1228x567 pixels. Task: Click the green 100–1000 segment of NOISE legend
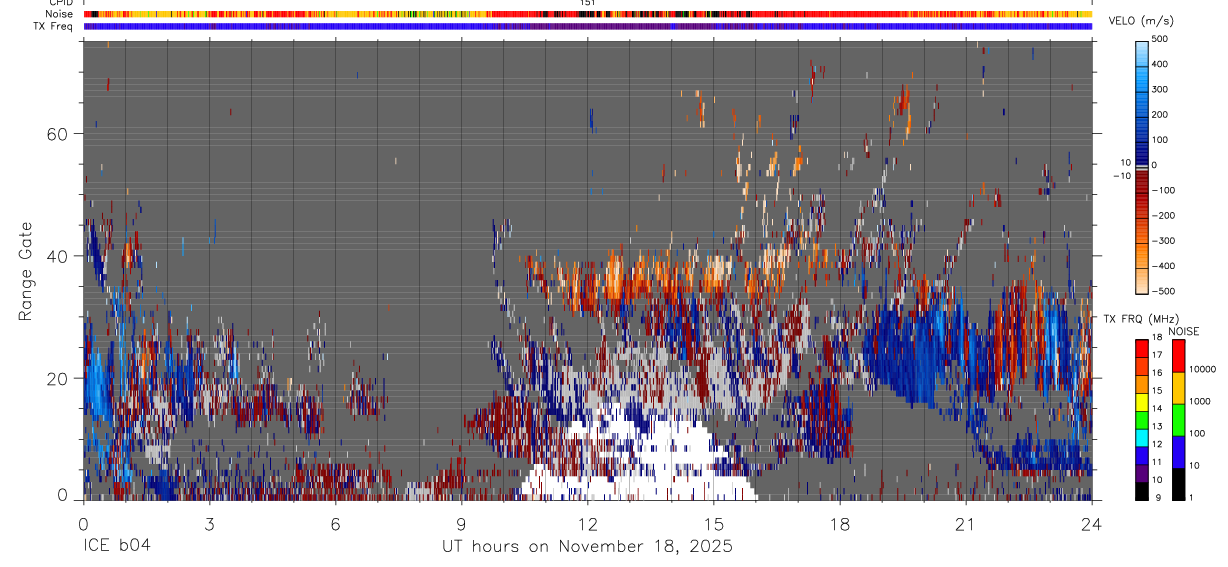click(1179, 419)
